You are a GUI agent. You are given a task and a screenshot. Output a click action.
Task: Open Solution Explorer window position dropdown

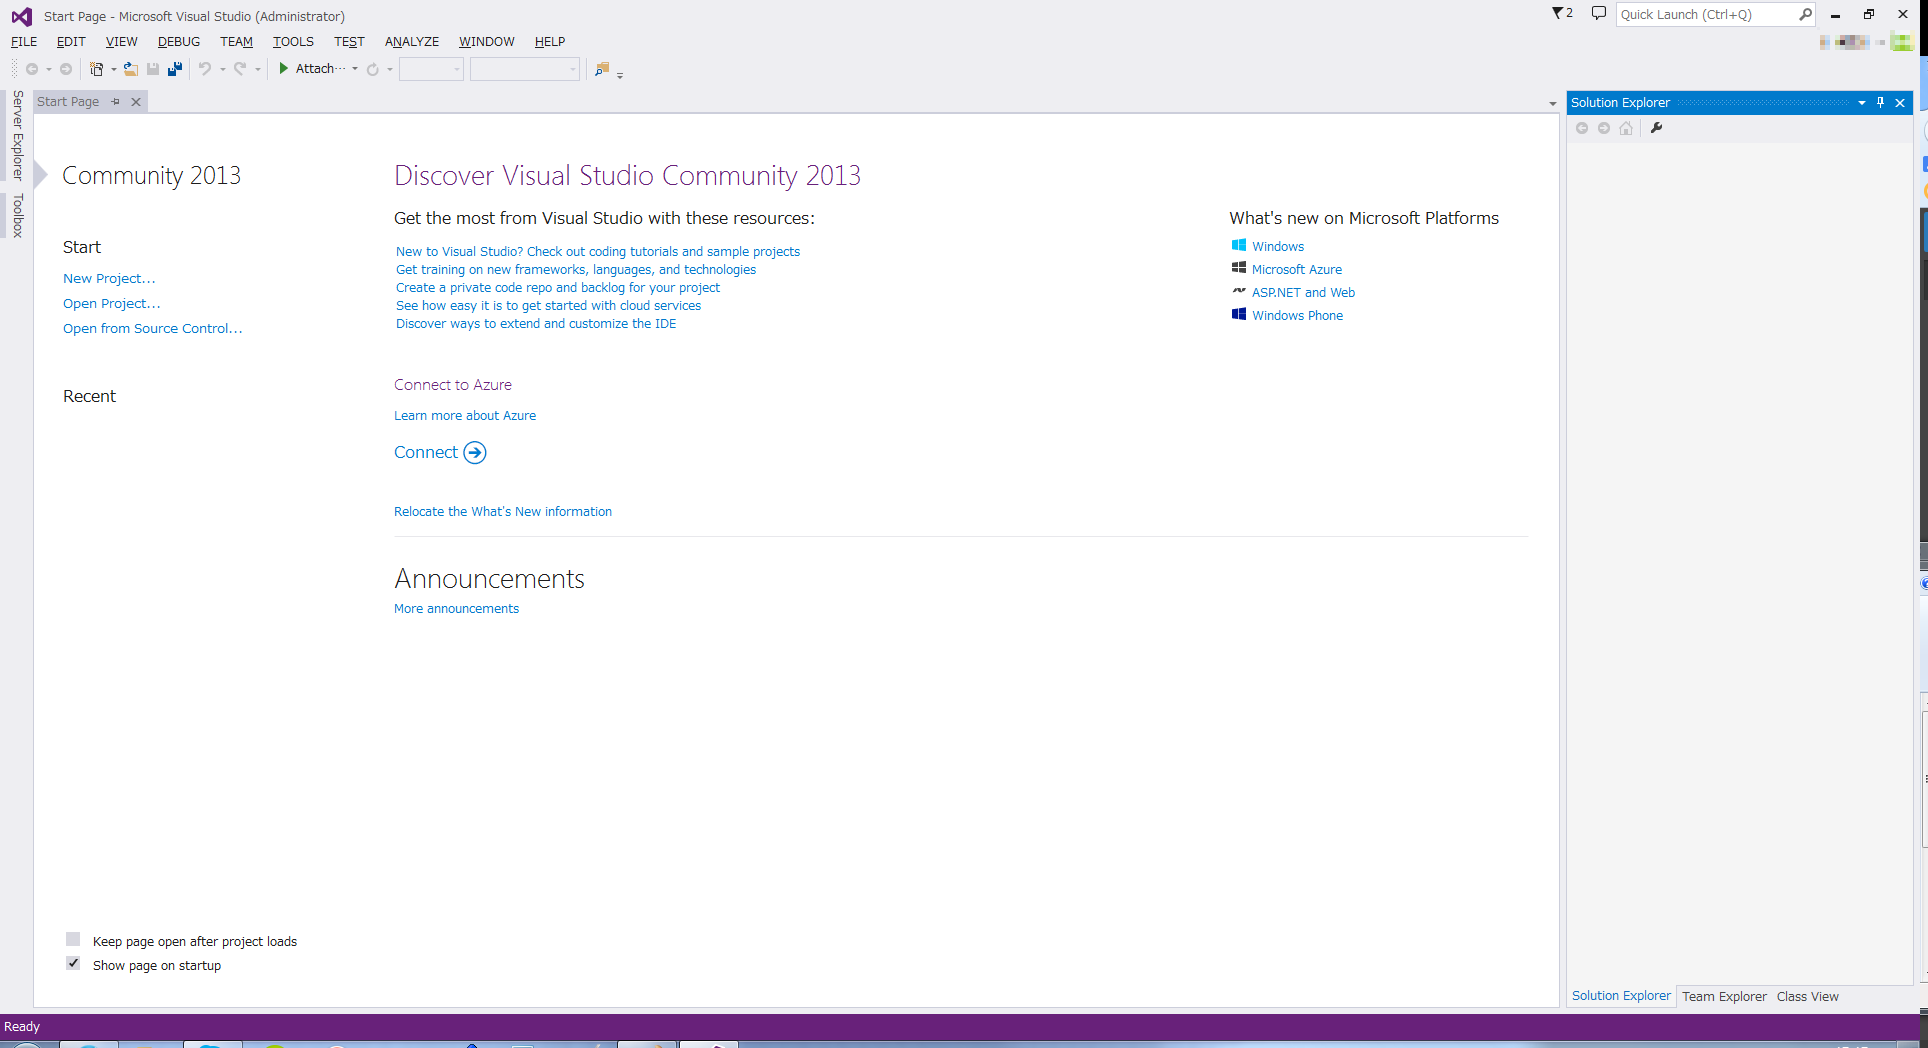1862,102
